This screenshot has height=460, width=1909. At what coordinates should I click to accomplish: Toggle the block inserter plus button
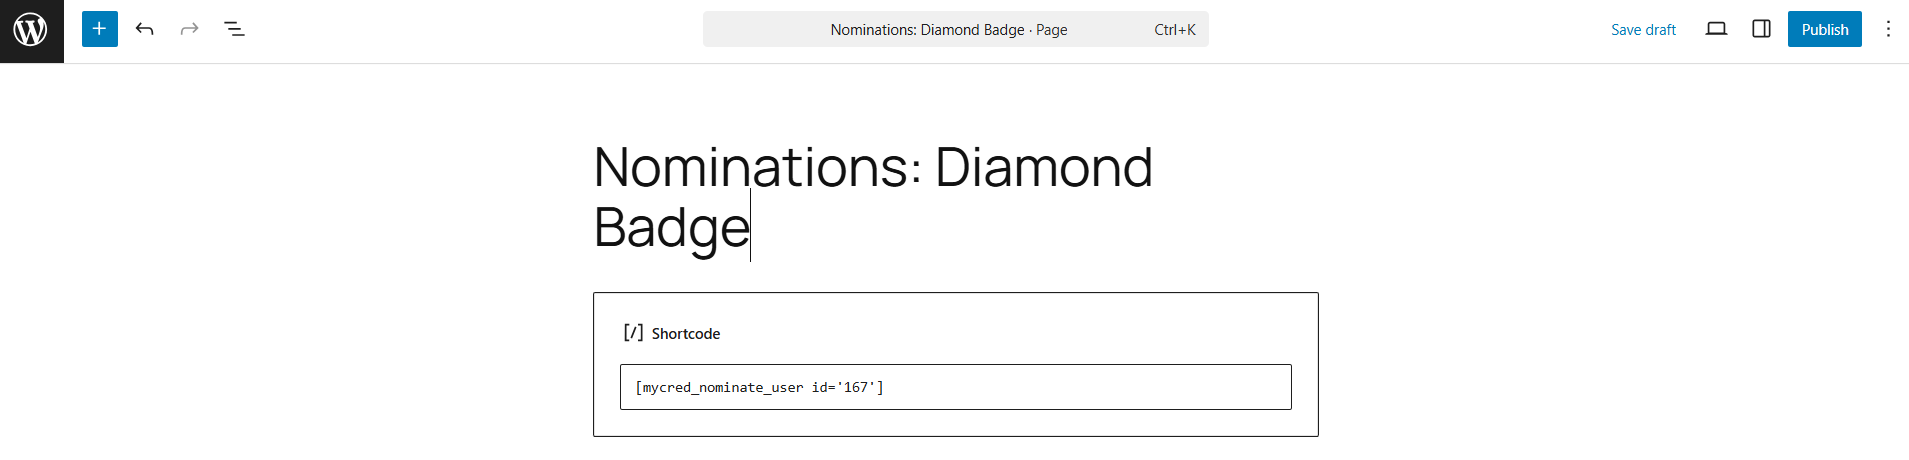[100, 29]
